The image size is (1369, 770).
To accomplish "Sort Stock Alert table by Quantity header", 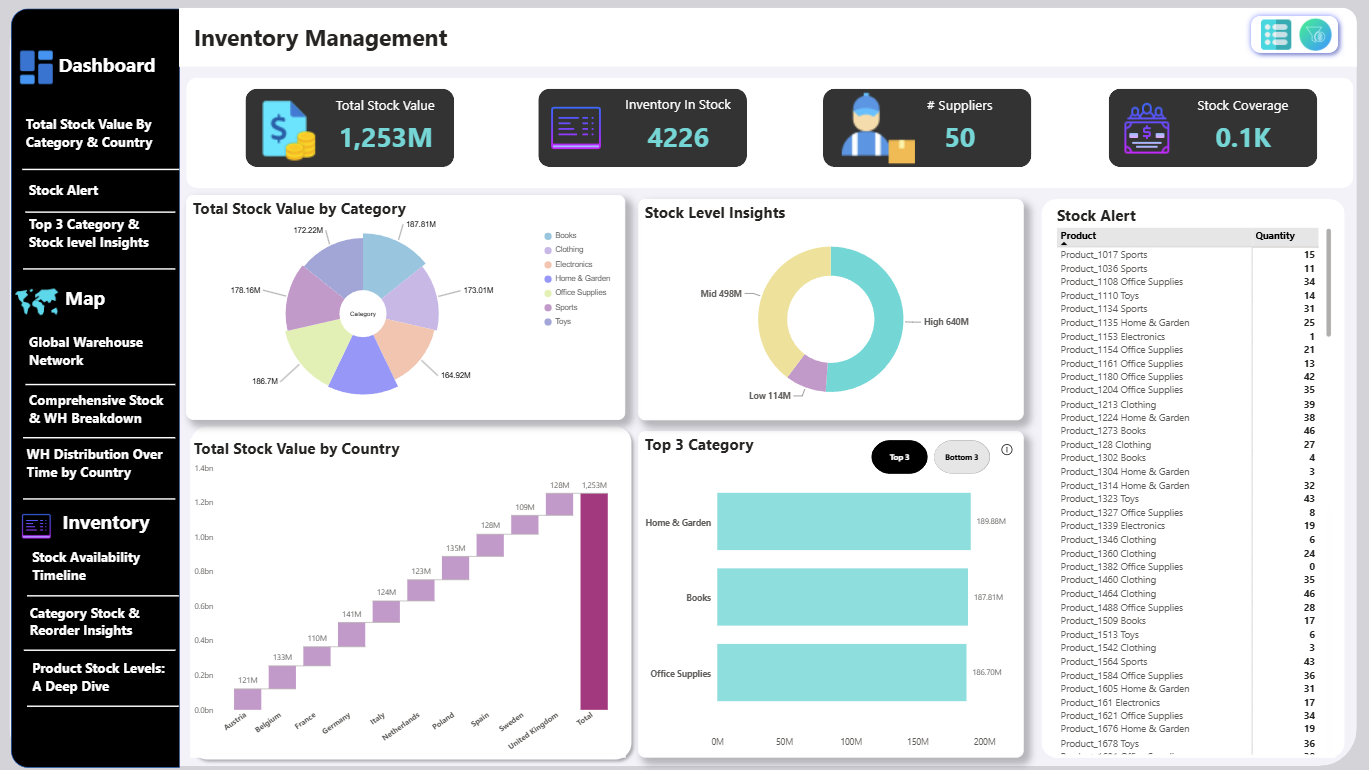I will tap(1275, 236).
